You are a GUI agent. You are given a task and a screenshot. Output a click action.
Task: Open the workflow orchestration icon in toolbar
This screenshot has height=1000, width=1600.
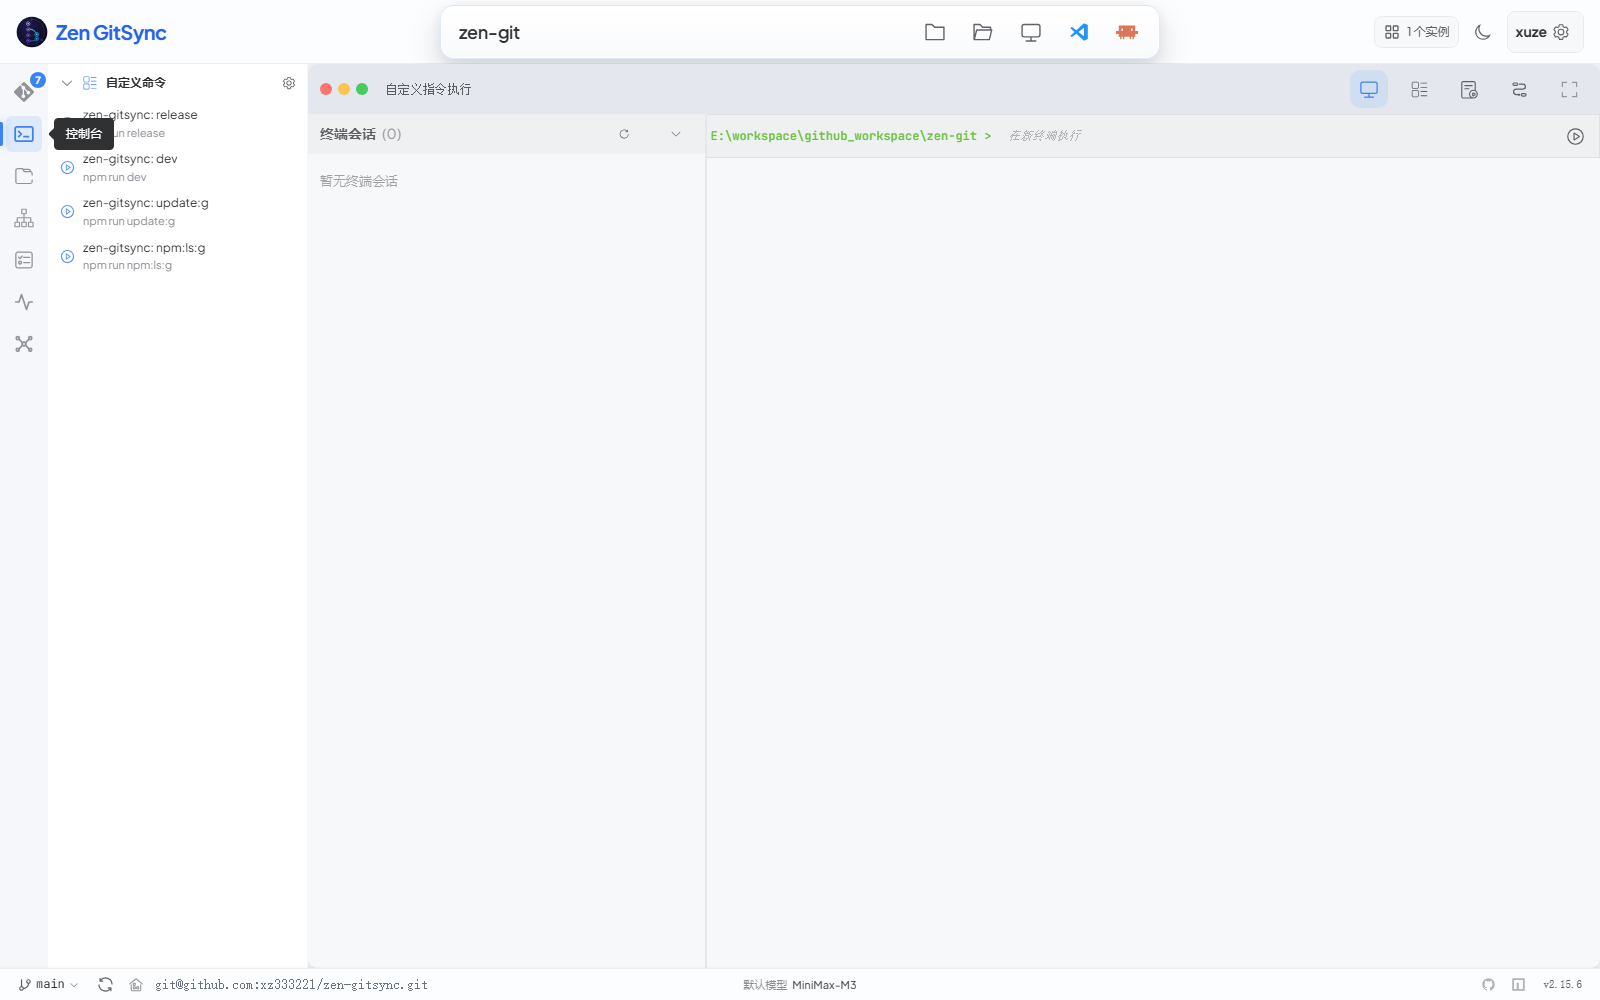click(1519, 89)
